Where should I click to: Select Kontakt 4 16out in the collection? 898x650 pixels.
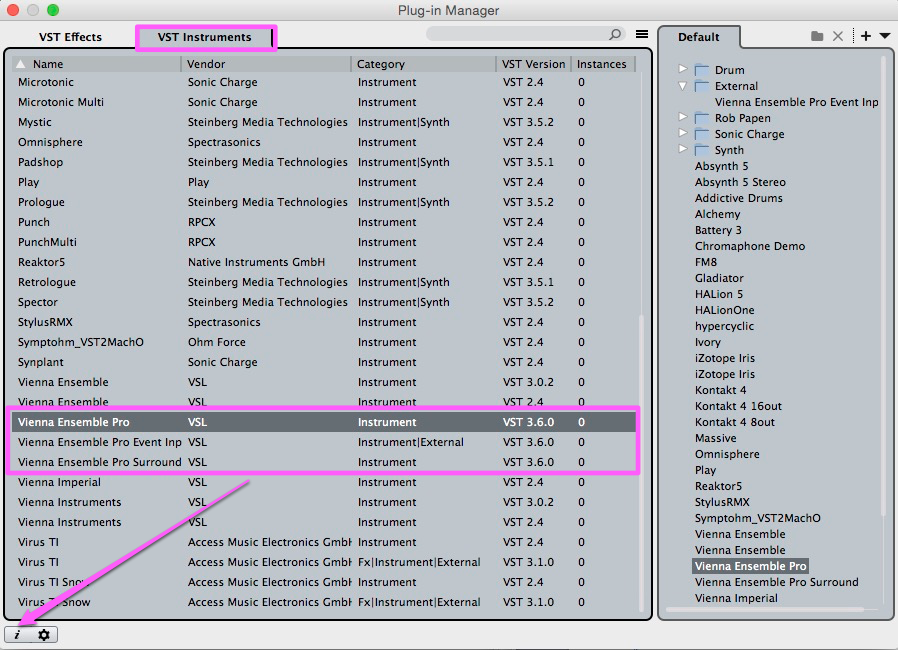[x=738, y=406]
